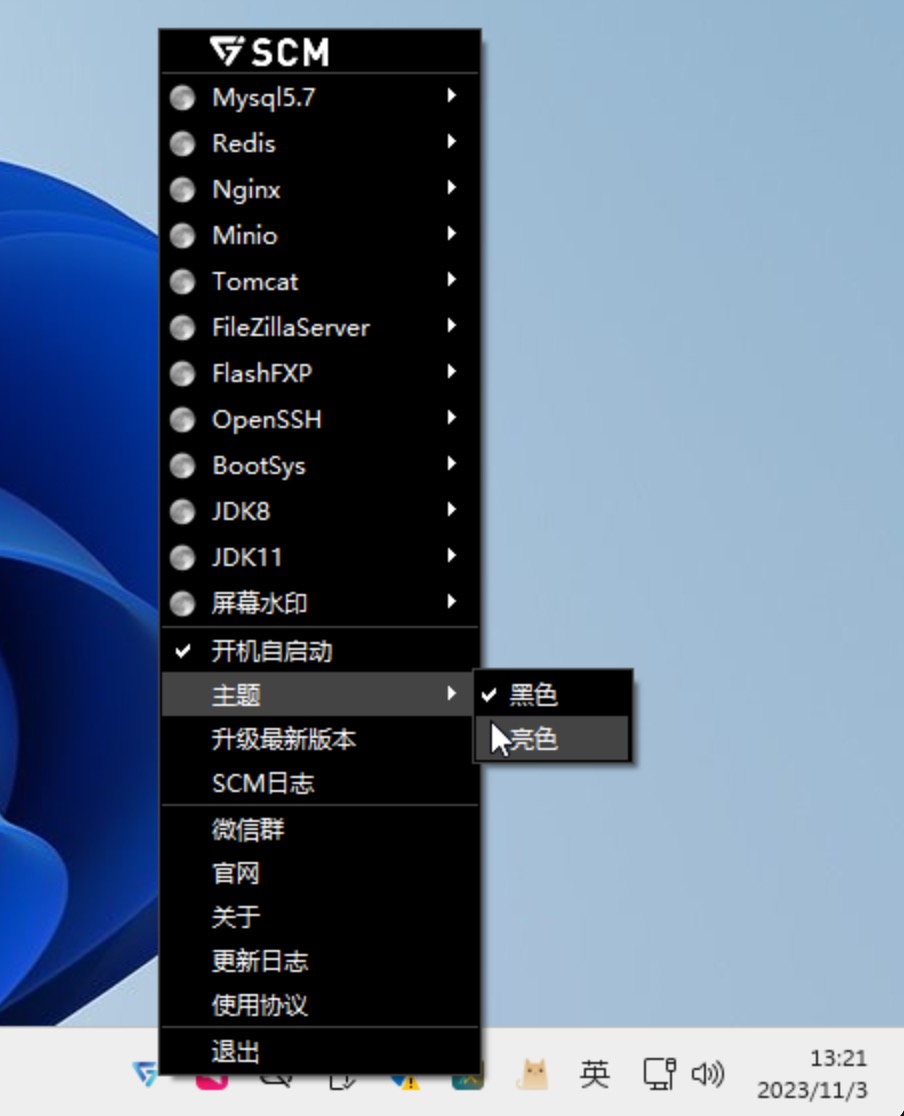Click the status dot beside 屏幕水印
904x1116 pixels.
coord(182,604)
